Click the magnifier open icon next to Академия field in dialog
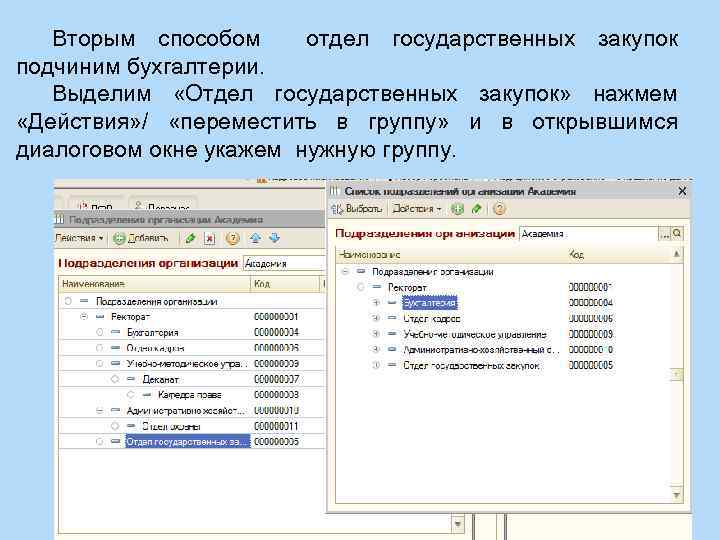Image resolution: width=720 pixels, height=540 pixels. click(x=677, y=234)
